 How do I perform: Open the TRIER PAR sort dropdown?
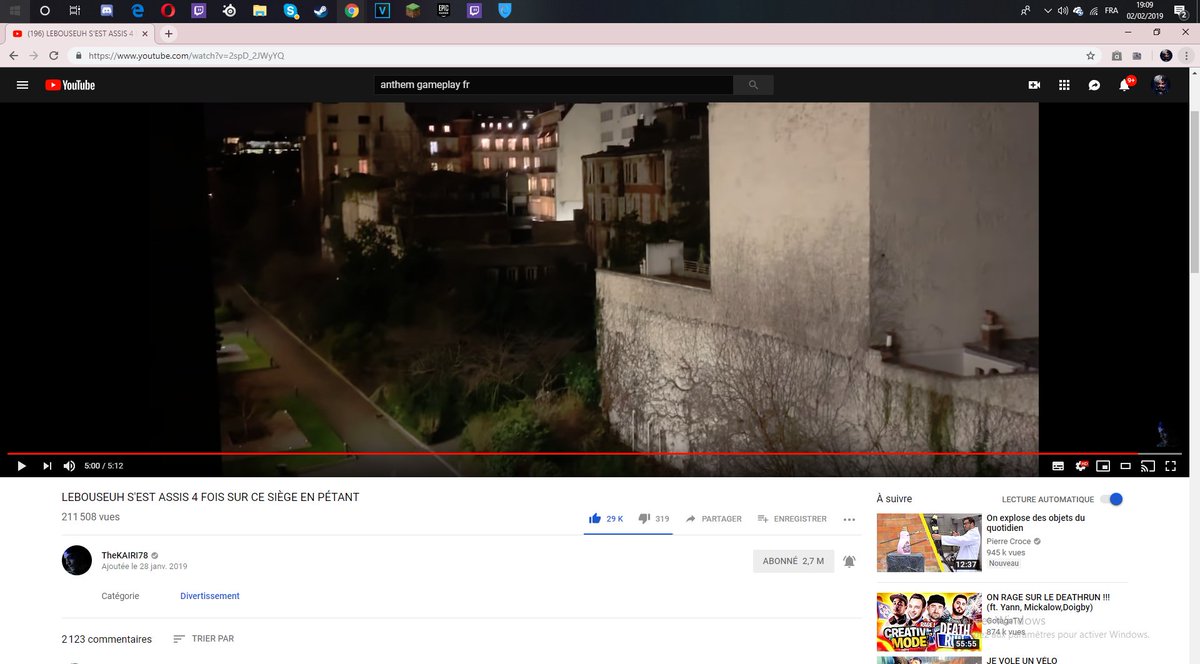point(203,639)
